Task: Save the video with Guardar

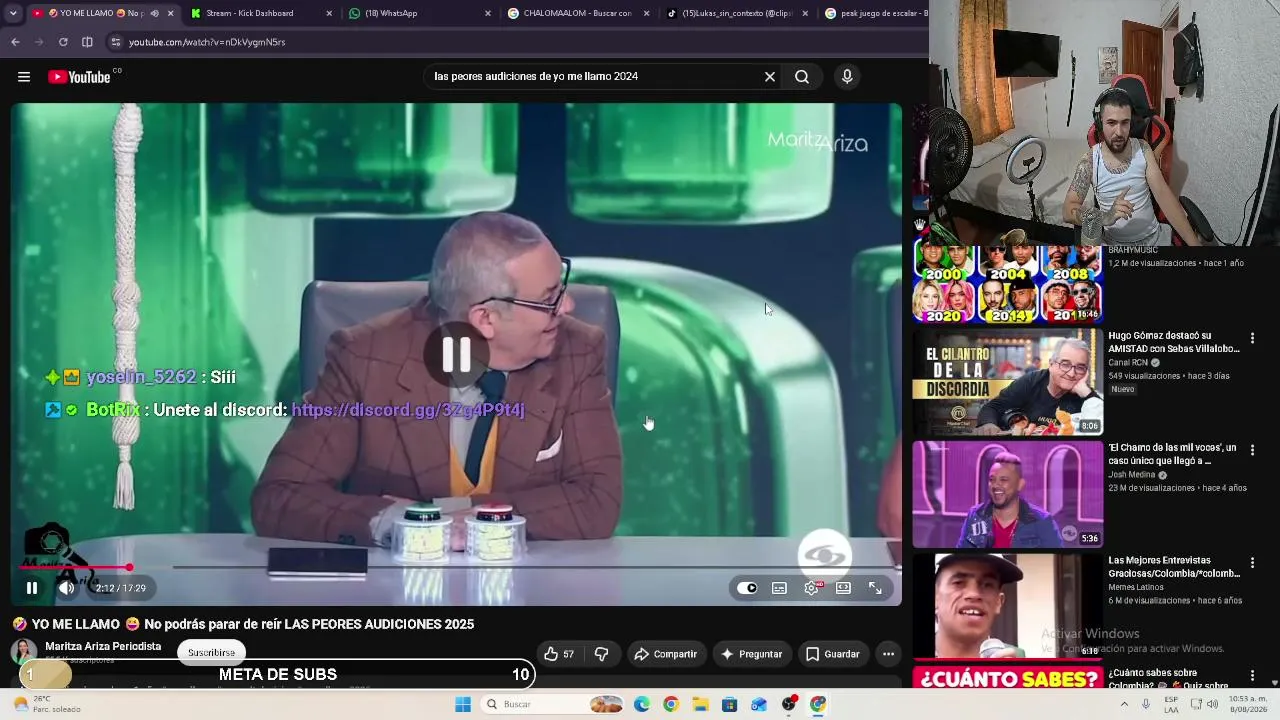Action: (832, 654)
